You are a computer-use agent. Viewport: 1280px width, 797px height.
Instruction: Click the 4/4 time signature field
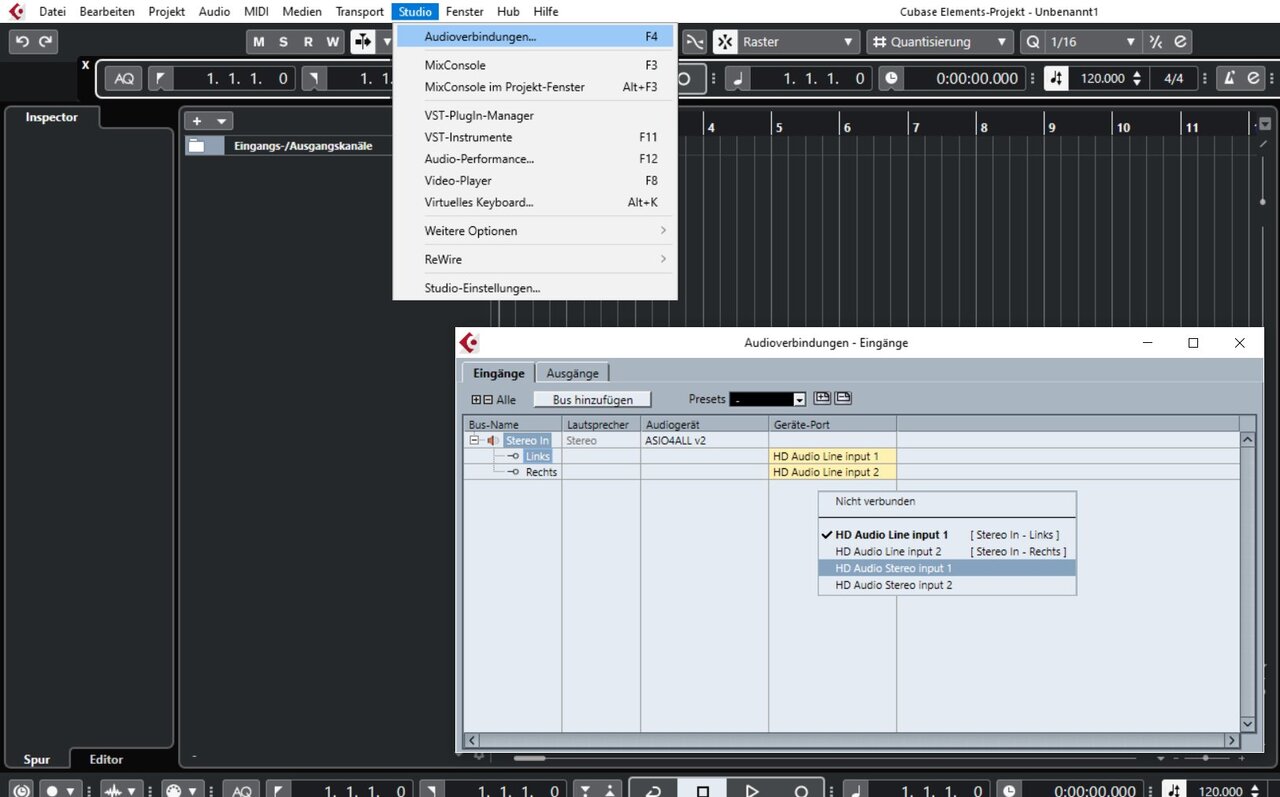[x=1173, y=78]
